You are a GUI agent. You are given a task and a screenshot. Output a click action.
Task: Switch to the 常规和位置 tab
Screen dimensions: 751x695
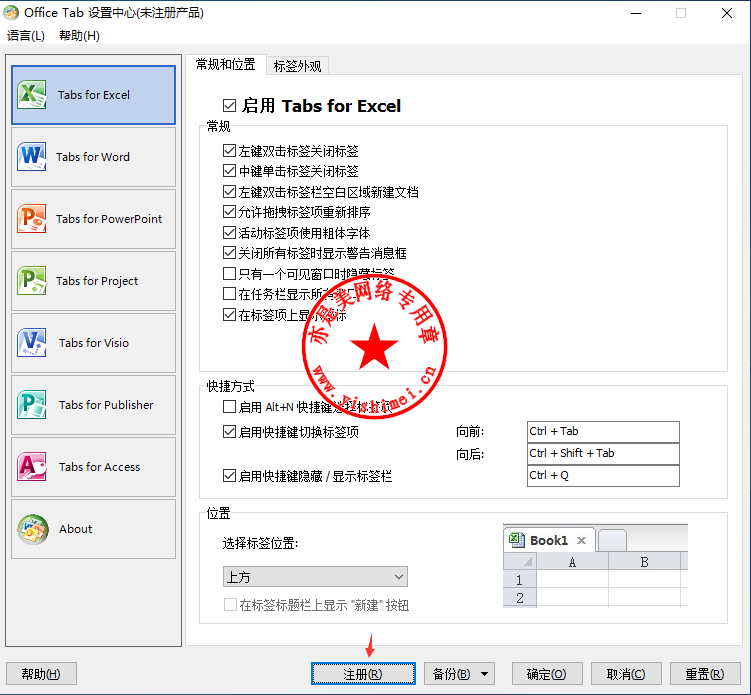coord(226,65)
